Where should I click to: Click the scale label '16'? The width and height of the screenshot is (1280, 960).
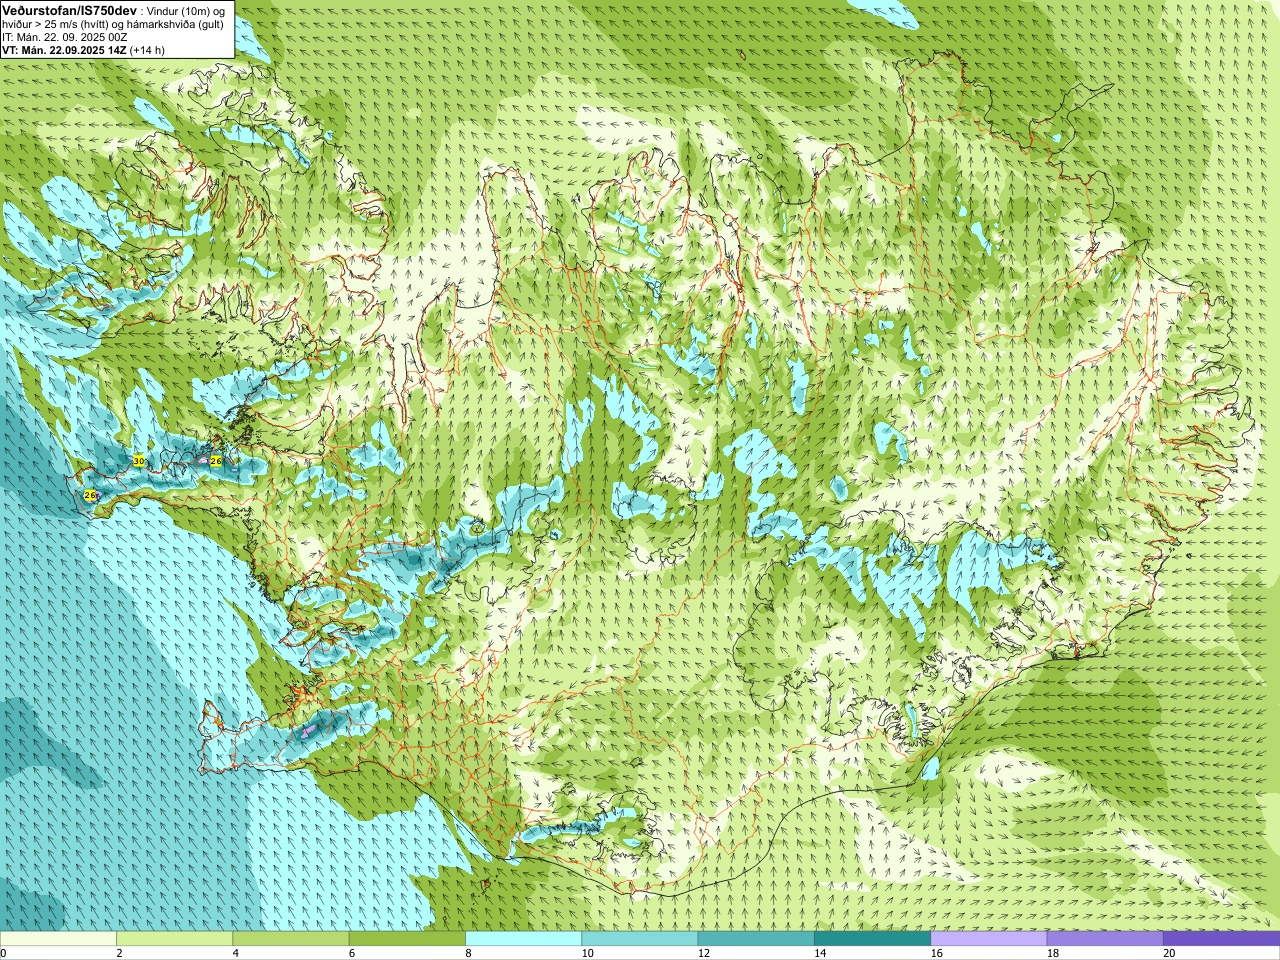[x=937, y=953]
